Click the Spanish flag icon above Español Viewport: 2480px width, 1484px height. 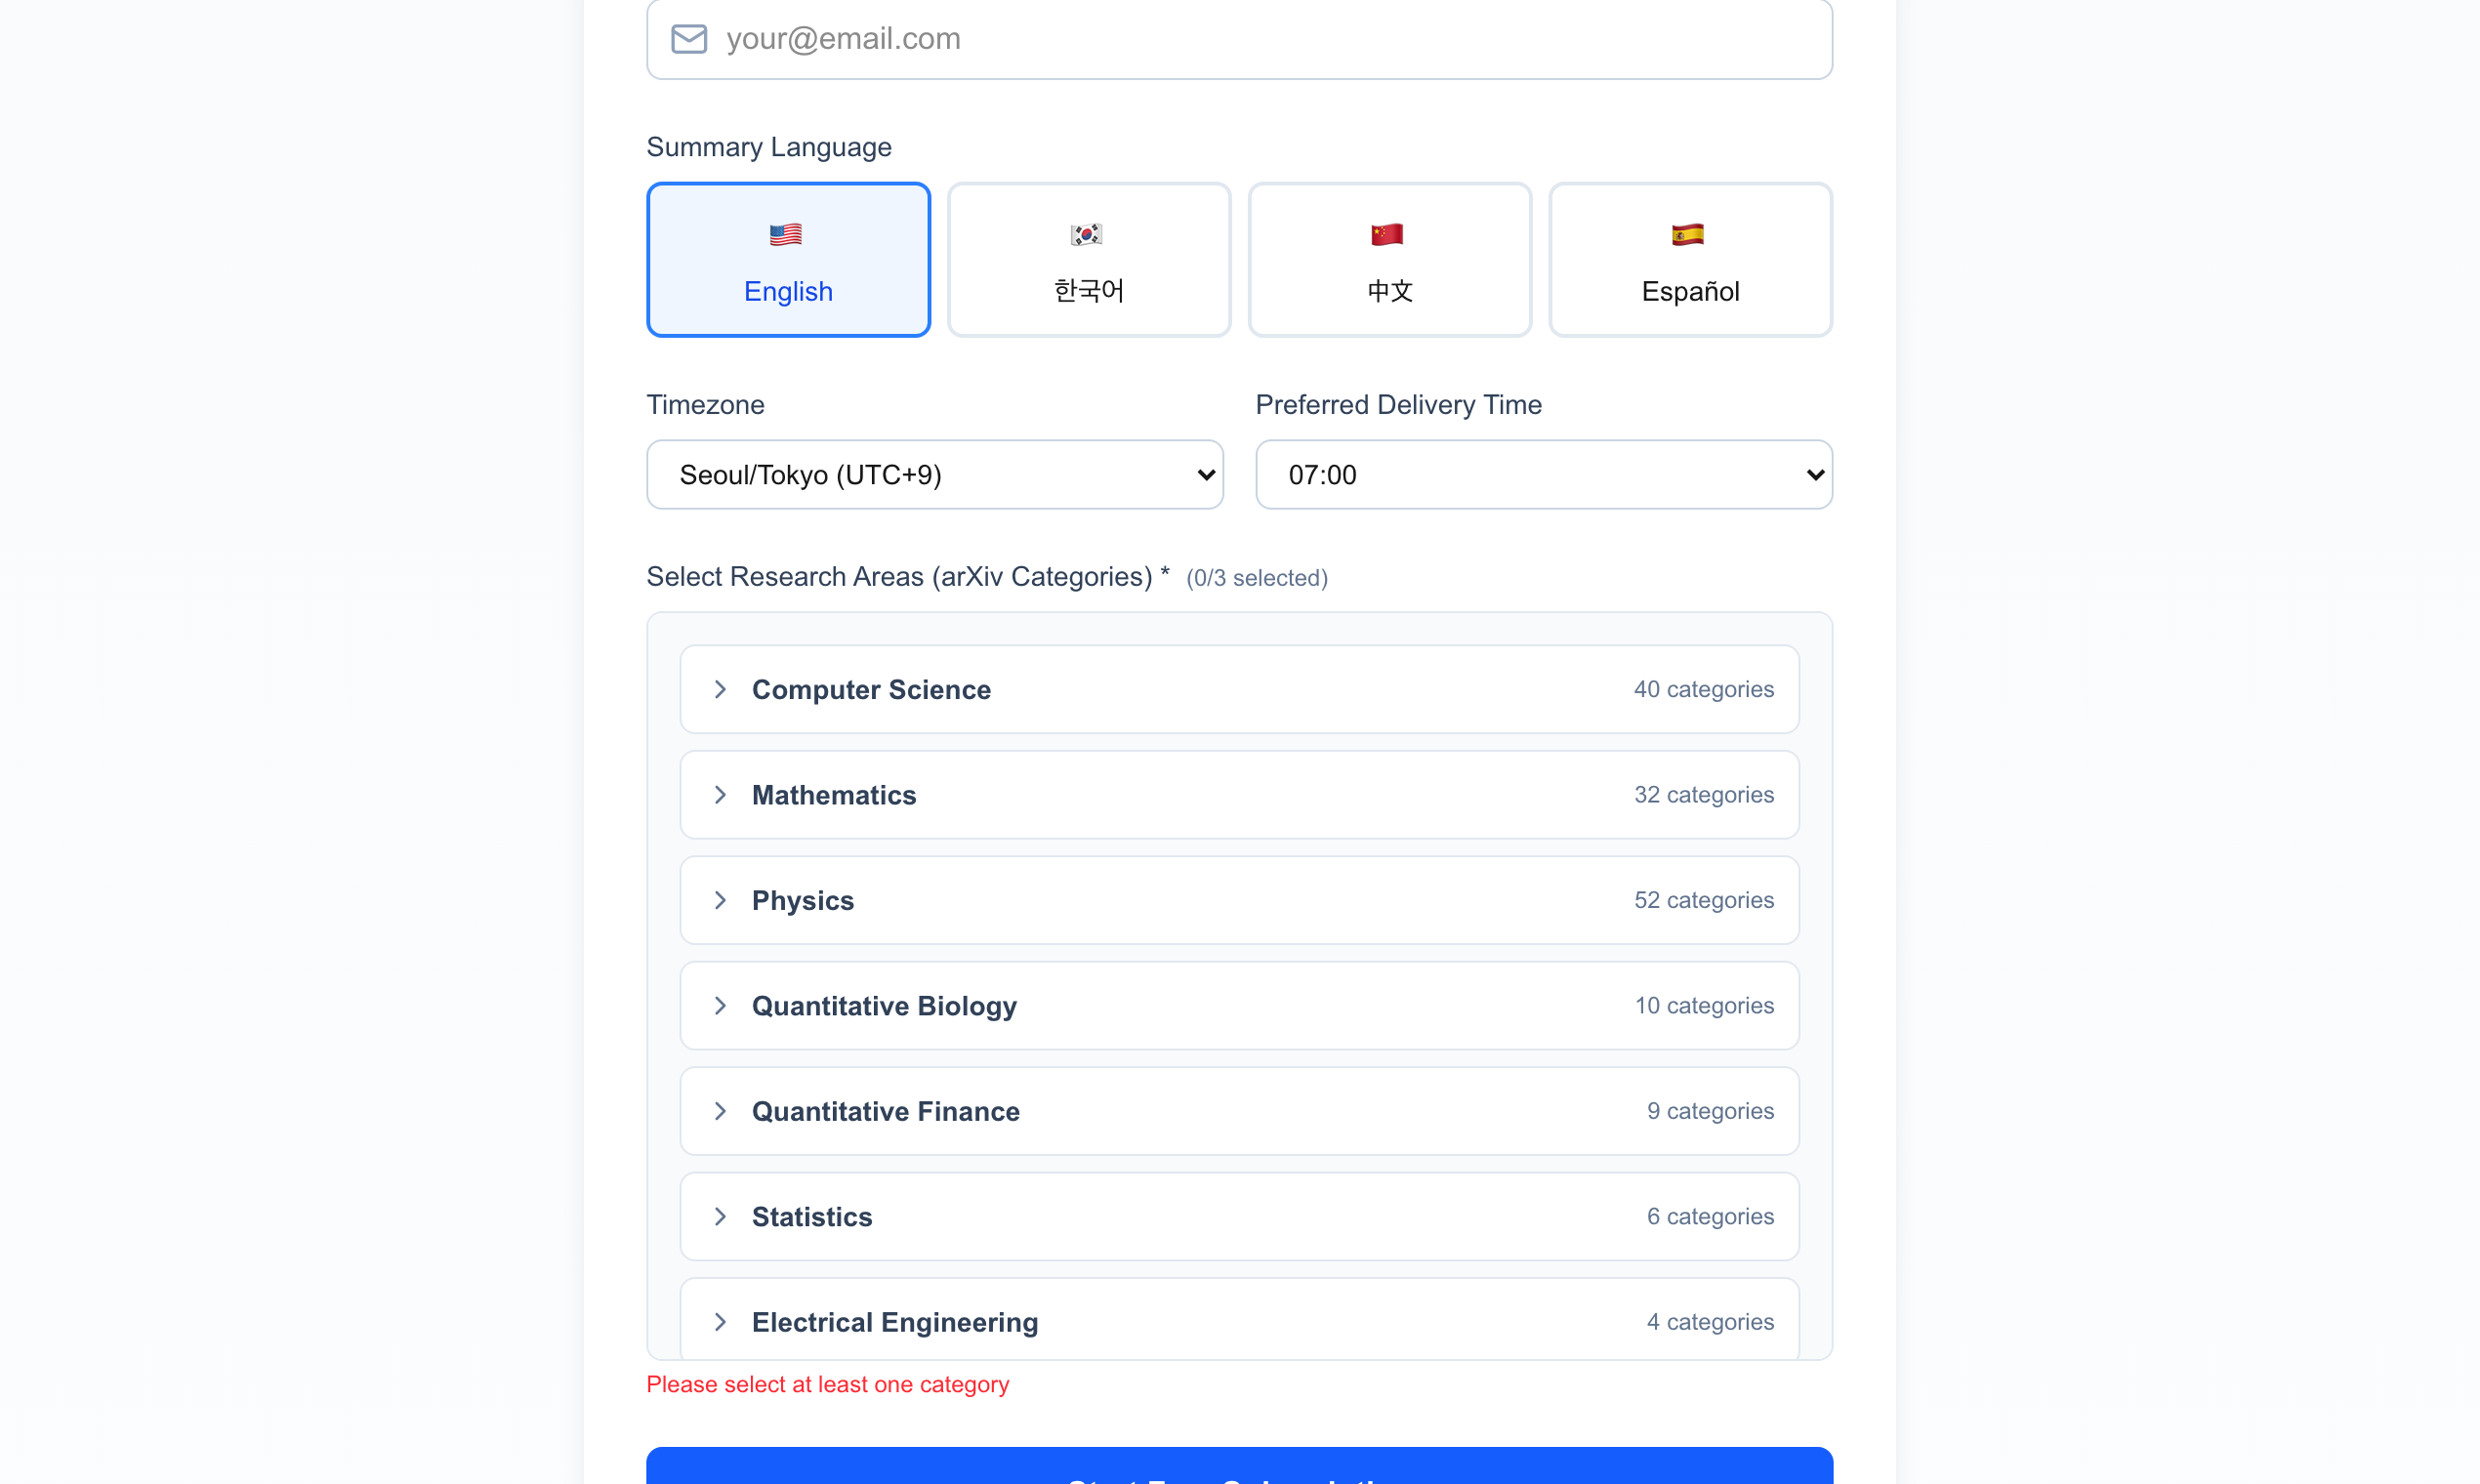pyautogui.click(x=1688, y=233)
